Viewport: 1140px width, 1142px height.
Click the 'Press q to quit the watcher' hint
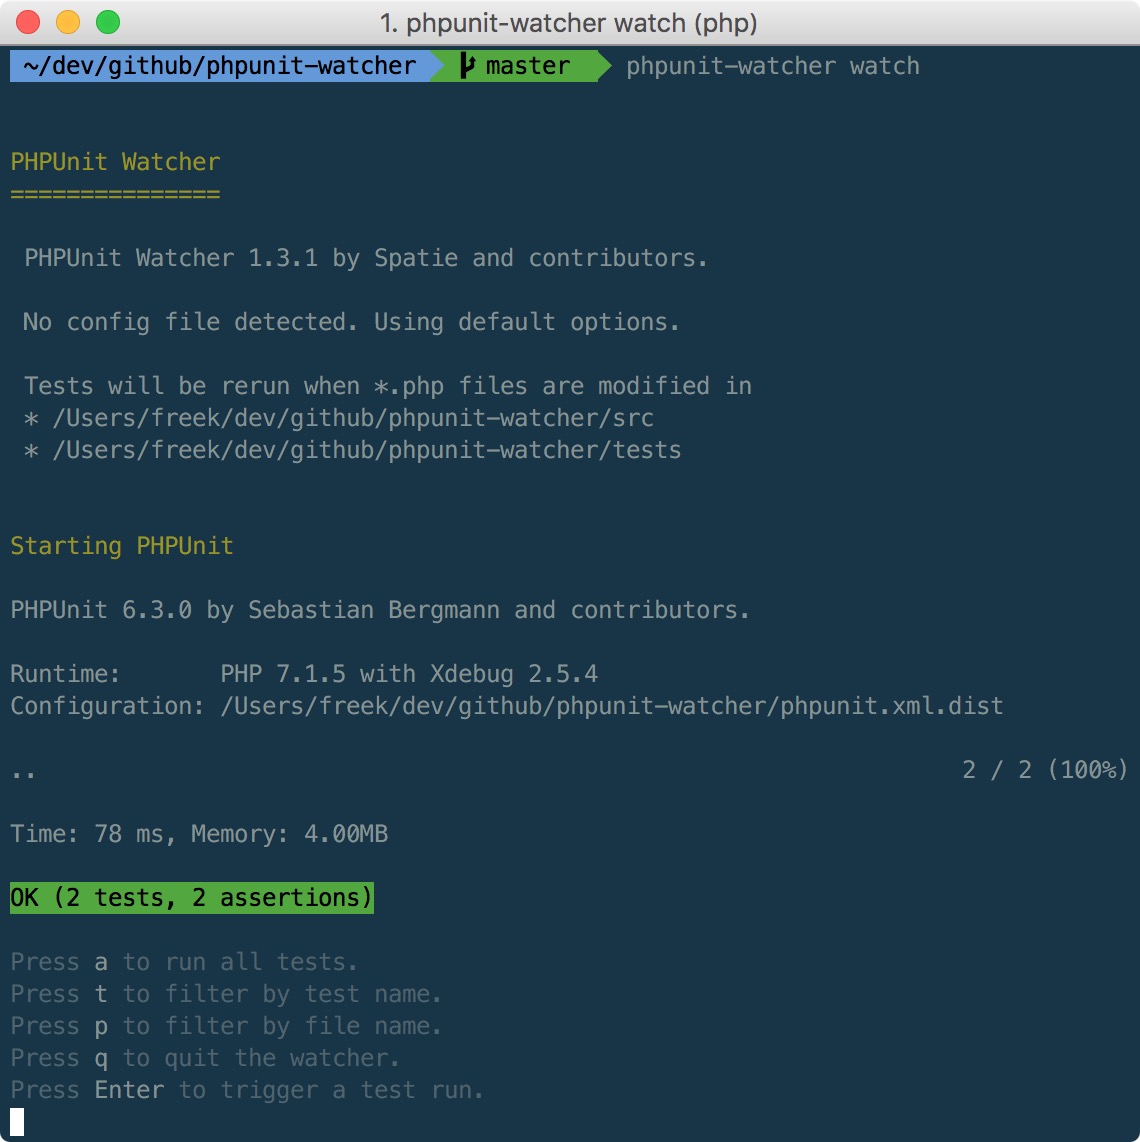point(205,1058)
